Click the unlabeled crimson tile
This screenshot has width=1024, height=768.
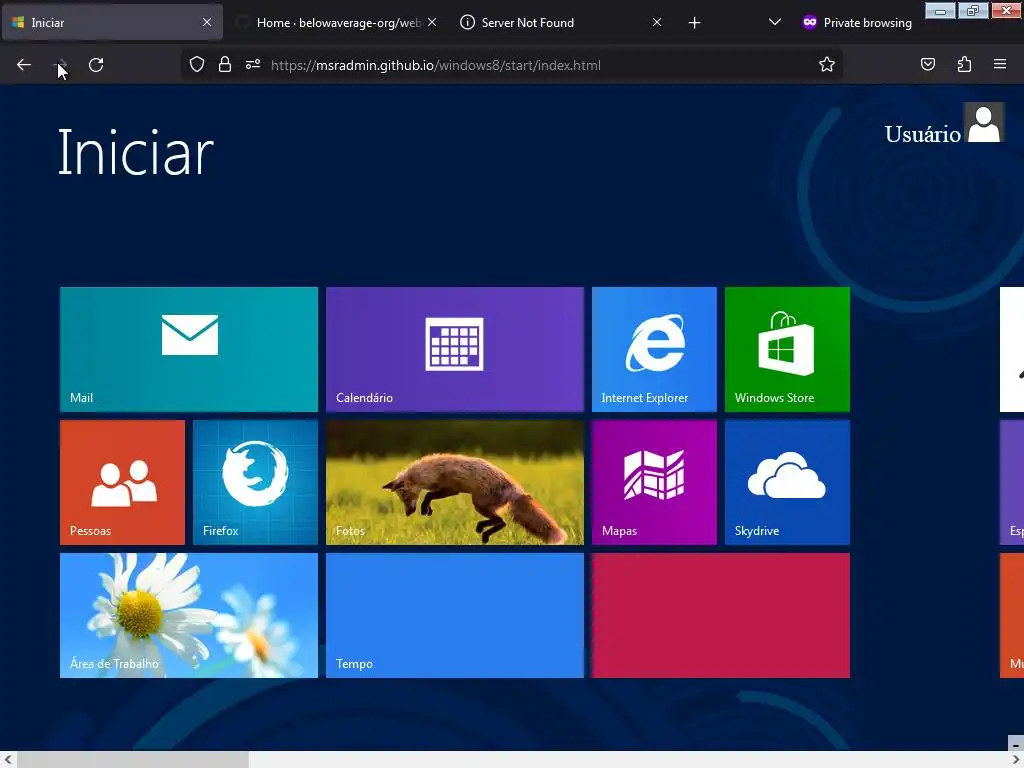point(720,615)
